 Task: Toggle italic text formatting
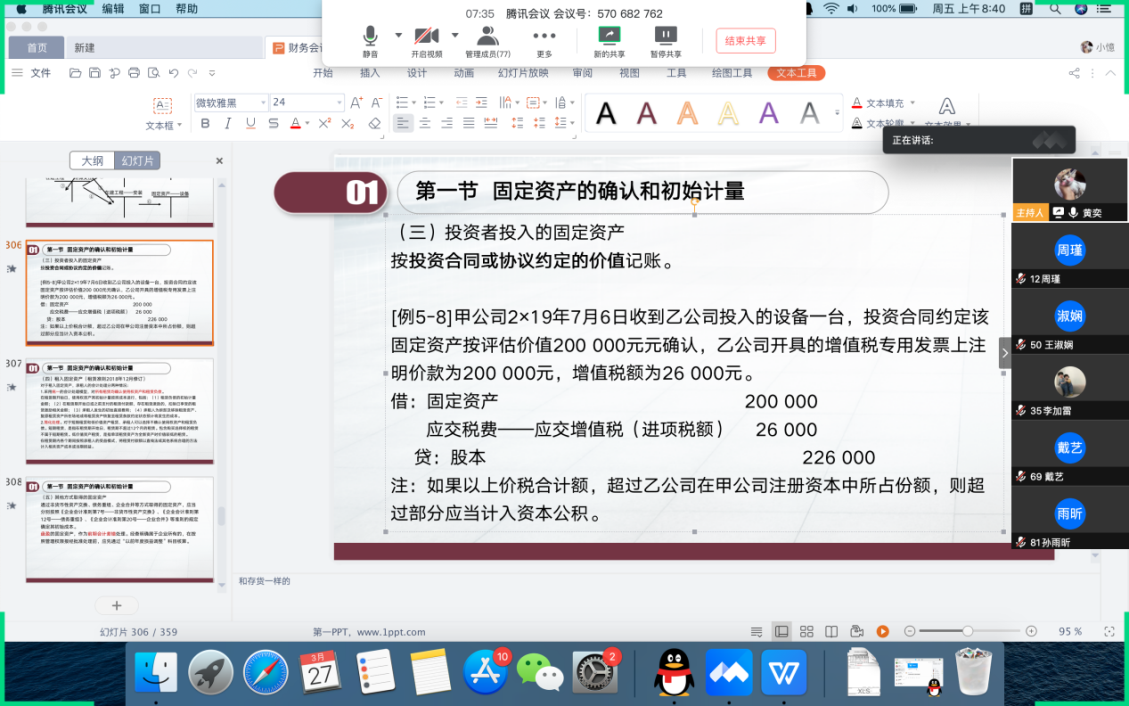(x=228, y=124)
